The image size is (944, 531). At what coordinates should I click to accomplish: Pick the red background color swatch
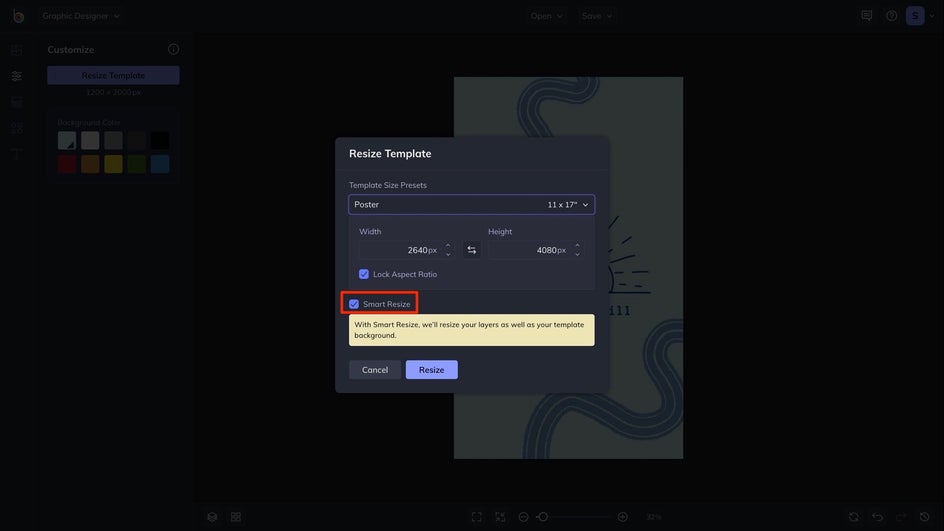(67, 164)
